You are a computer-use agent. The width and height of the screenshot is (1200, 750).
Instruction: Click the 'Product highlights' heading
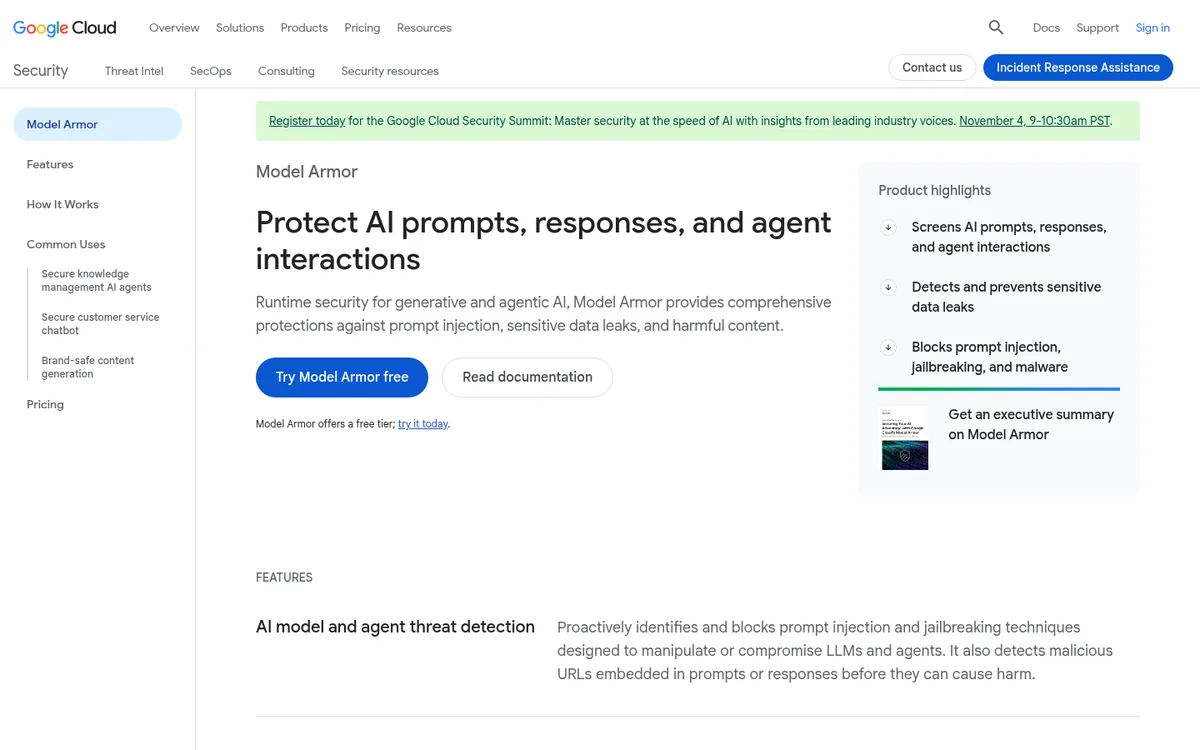pyautogui.click(x=935, y=190)
